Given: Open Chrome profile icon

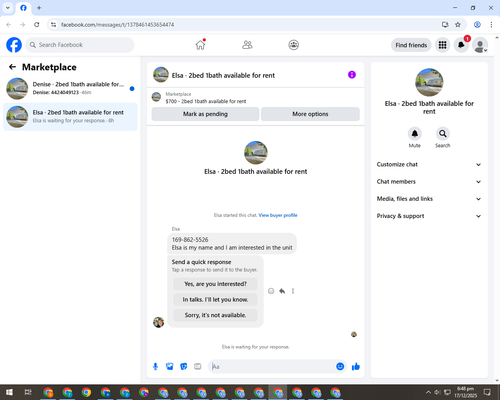Looking at the screenshot, I should [x=477, y=25].
